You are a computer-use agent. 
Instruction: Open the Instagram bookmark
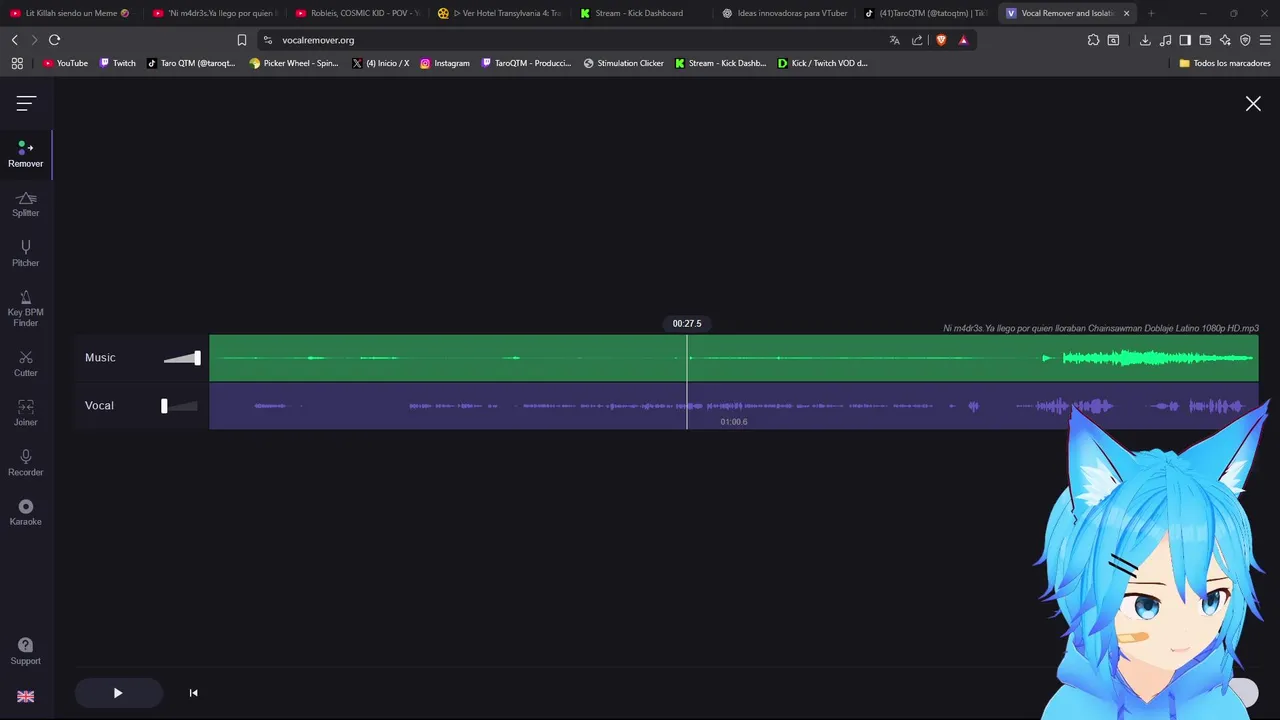(445, 63)
